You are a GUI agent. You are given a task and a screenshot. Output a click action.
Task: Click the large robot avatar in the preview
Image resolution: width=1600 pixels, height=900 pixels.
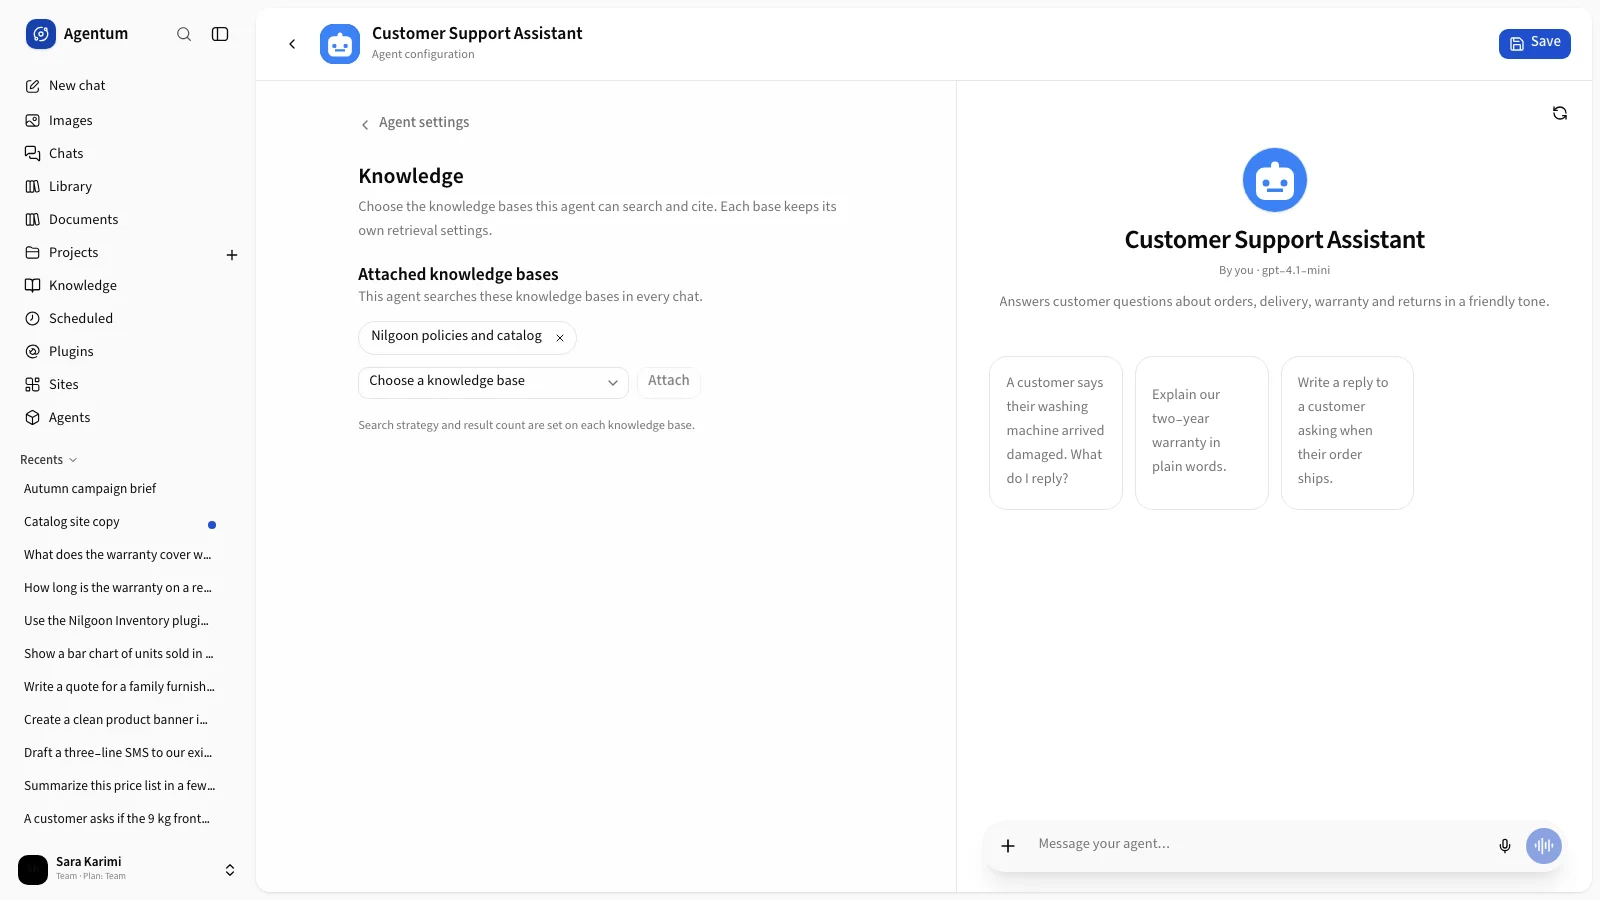click(1275, 180)
